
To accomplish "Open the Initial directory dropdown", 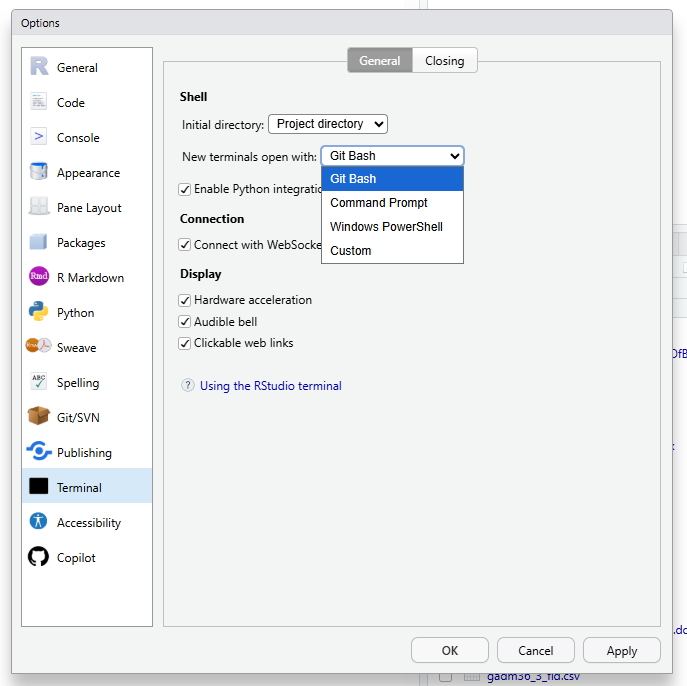I will [x=327, y=124].
